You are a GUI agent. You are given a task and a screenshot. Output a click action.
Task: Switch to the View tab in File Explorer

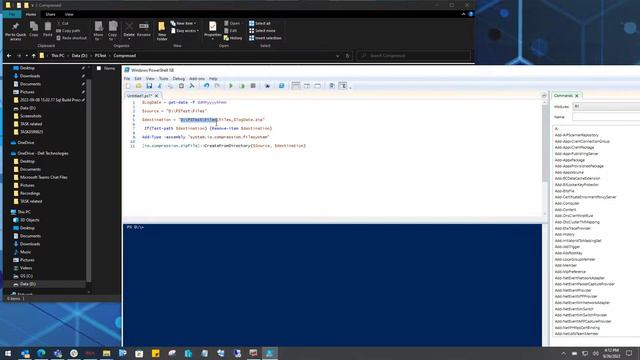pyautogui.click(x=69, y=14)
